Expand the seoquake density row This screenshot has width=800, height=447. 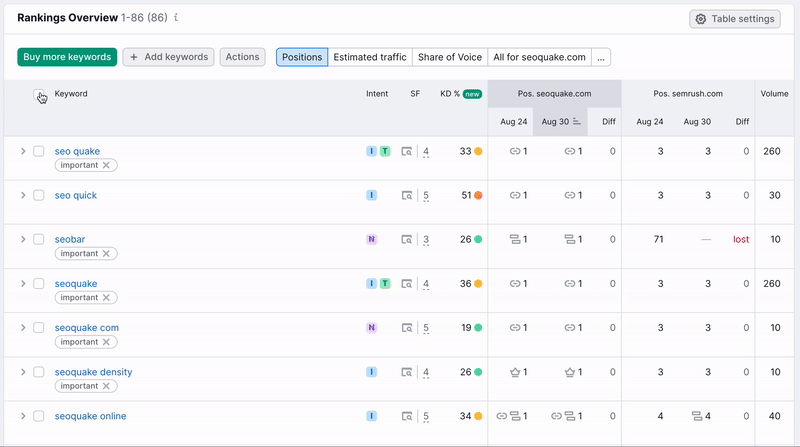coord(23,372)
